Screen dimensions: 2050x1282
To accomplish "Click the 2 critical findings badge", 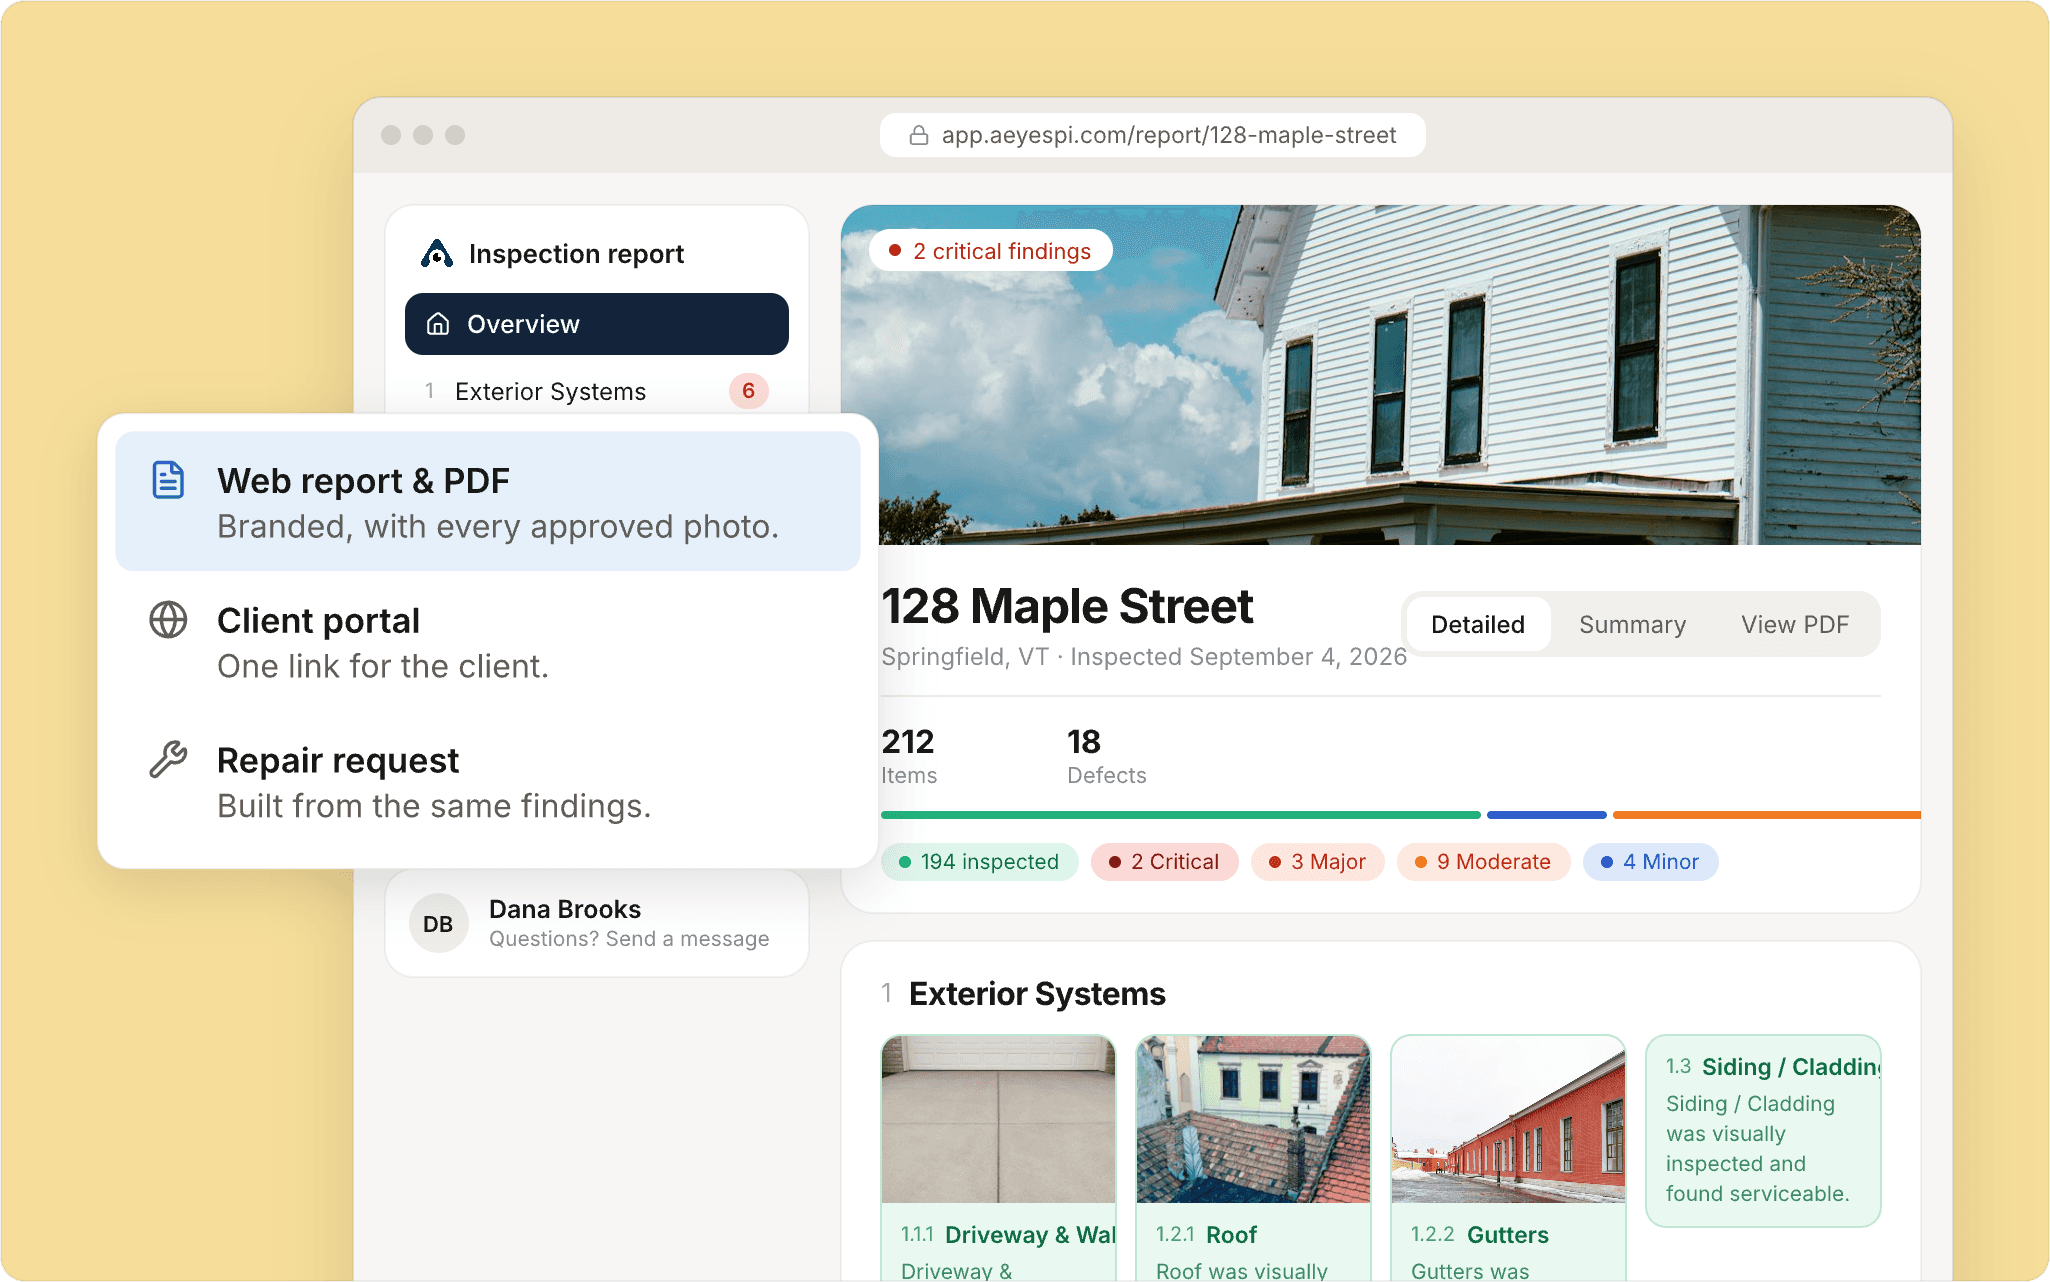I will point(990,251).
